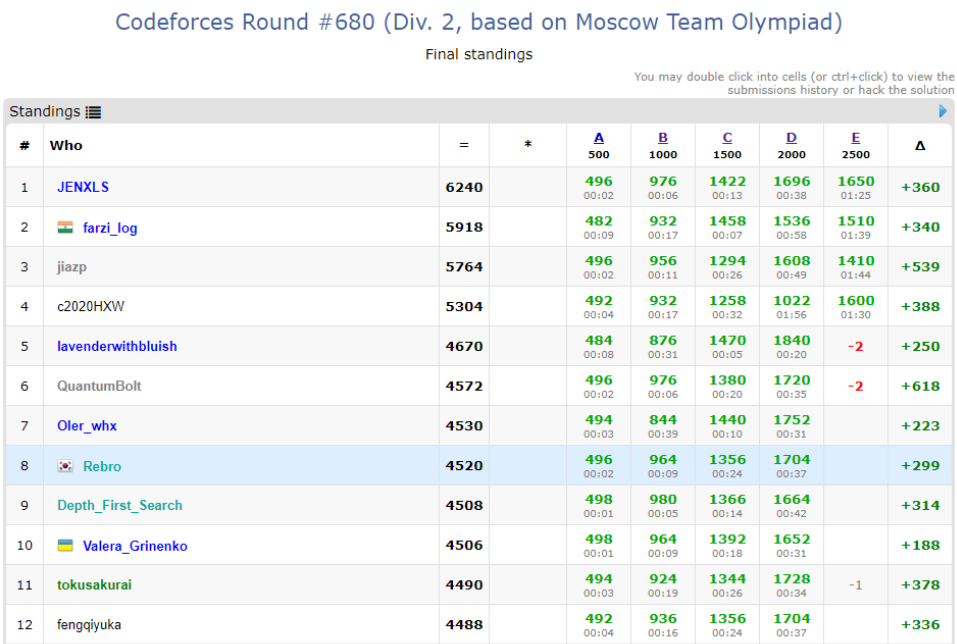Viewport: 957px width, 644px height.
Task: Open Oler_whx profile
Action: [x=87, y=425]
